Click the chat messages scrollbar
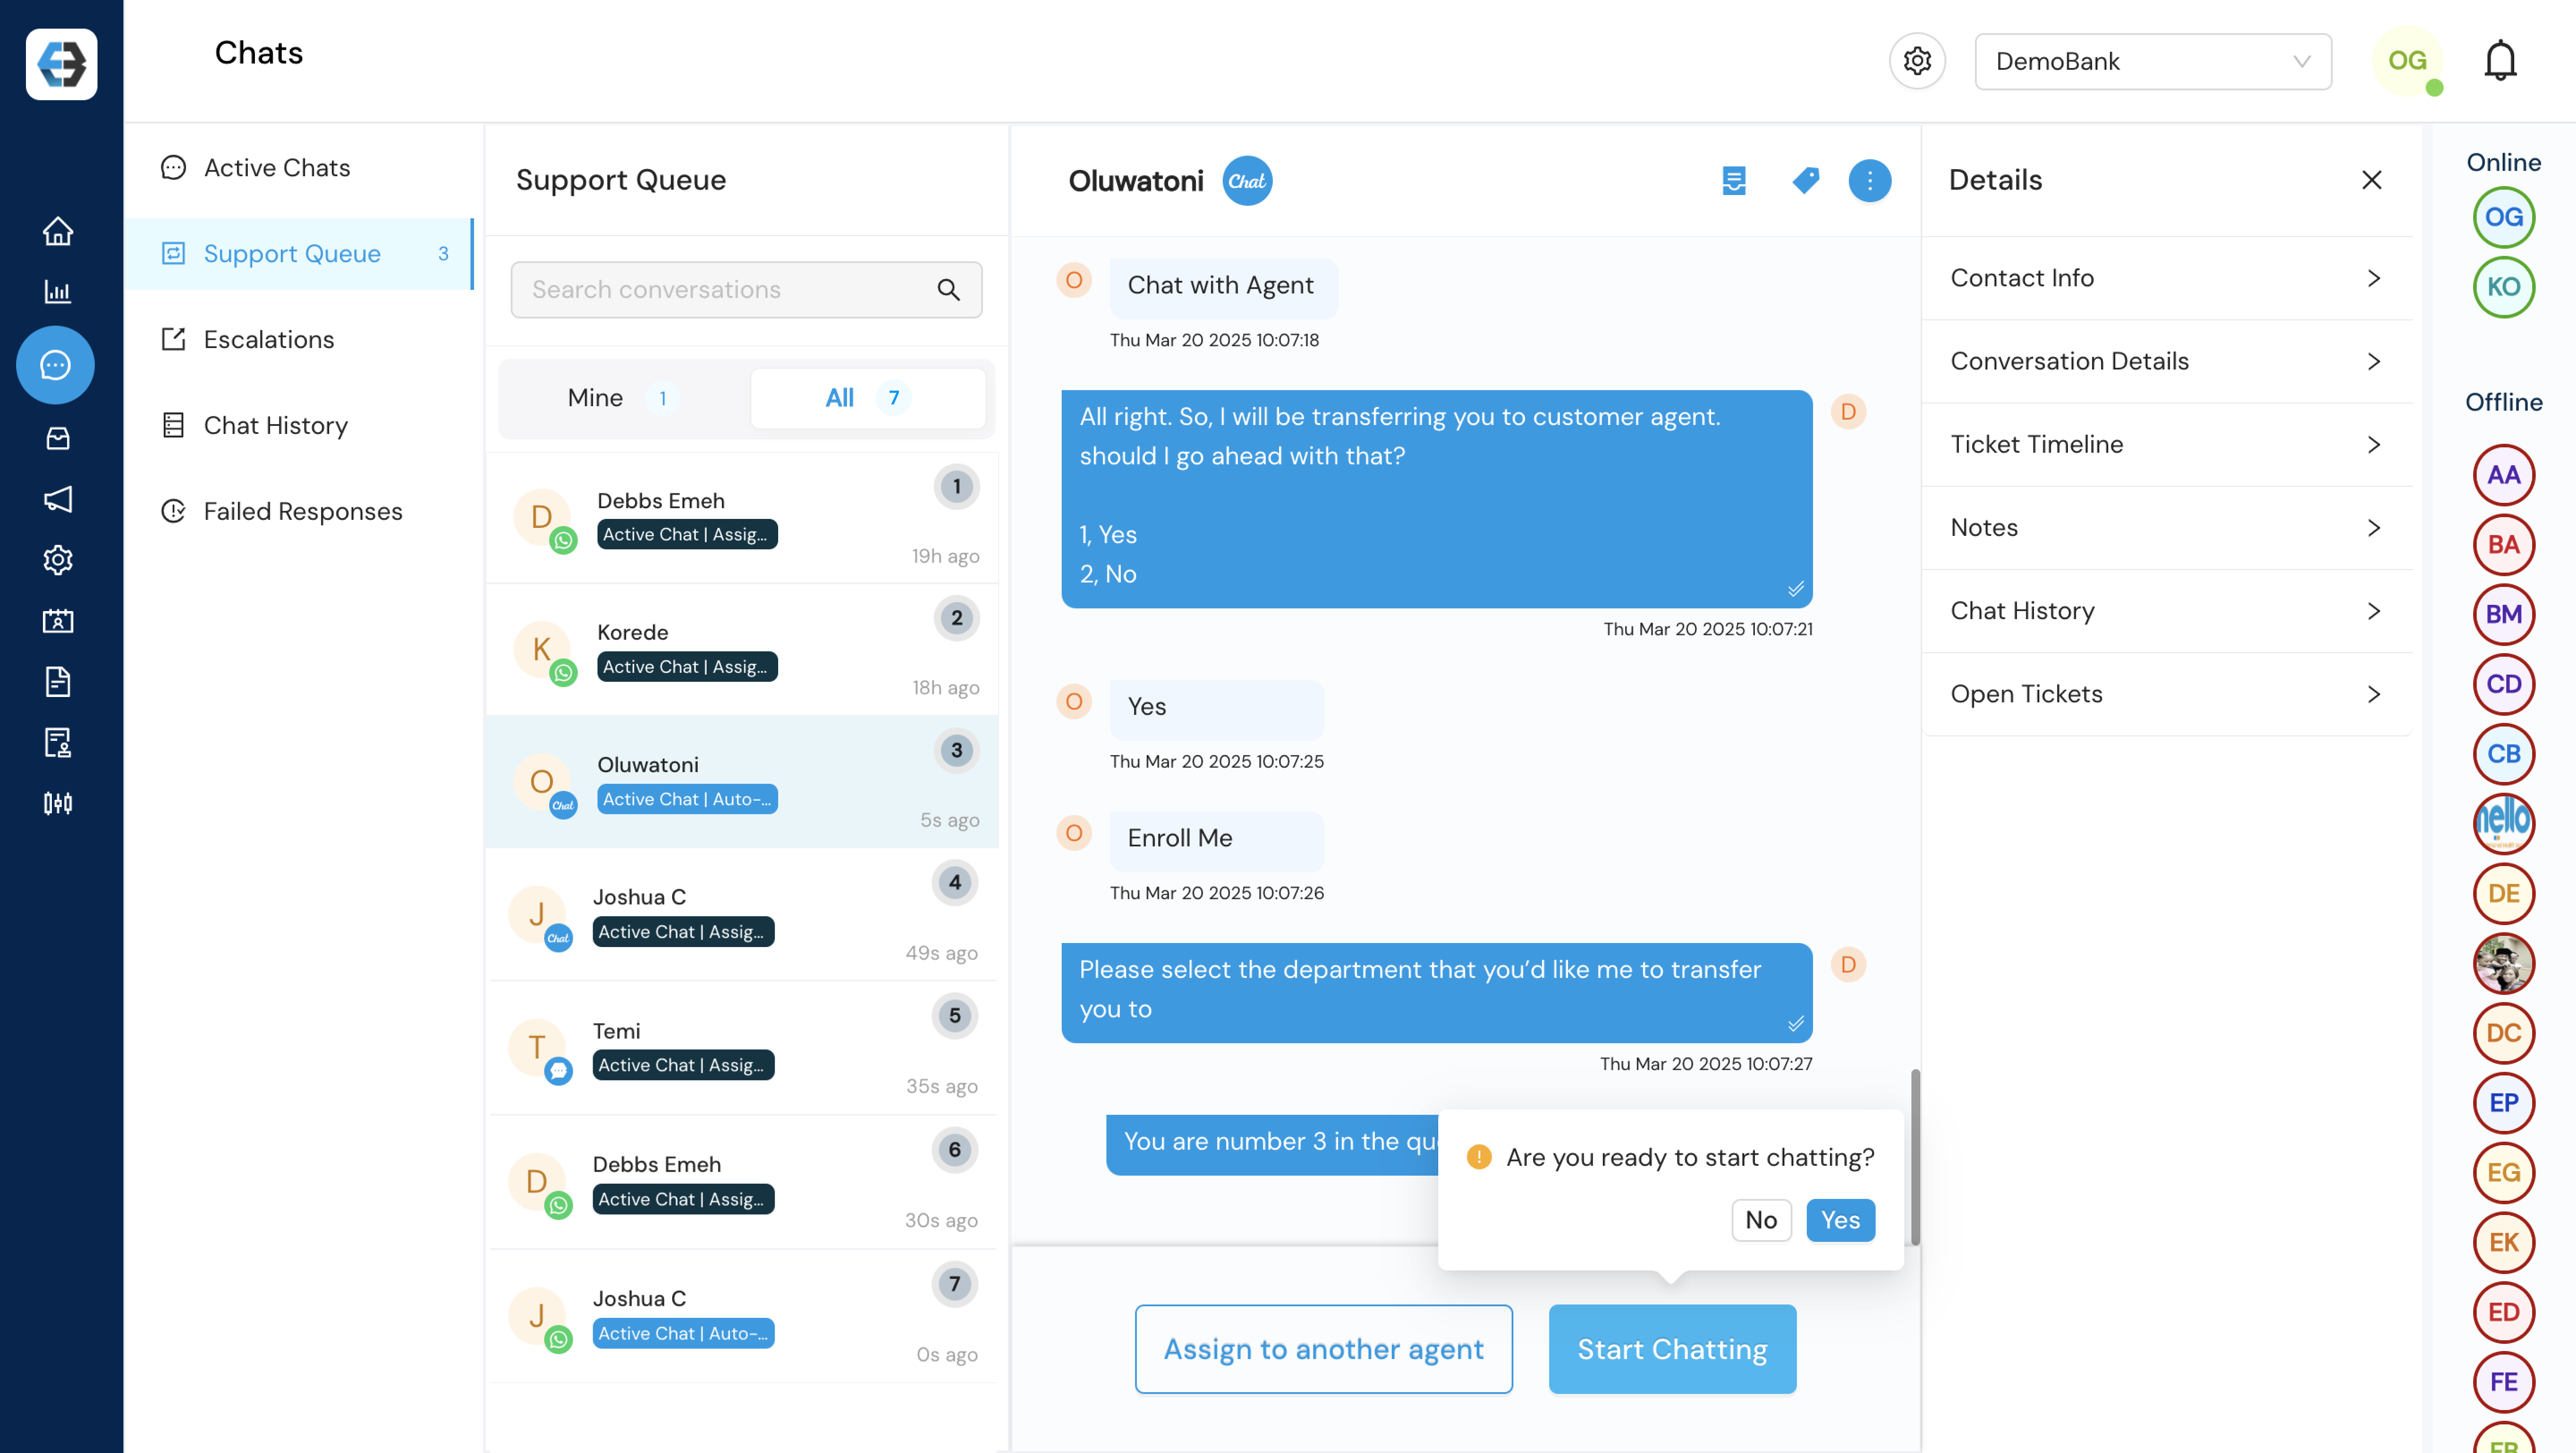This screenshot has height=1453, width=2576. pyautogui.click(x=1915, y=1157)
